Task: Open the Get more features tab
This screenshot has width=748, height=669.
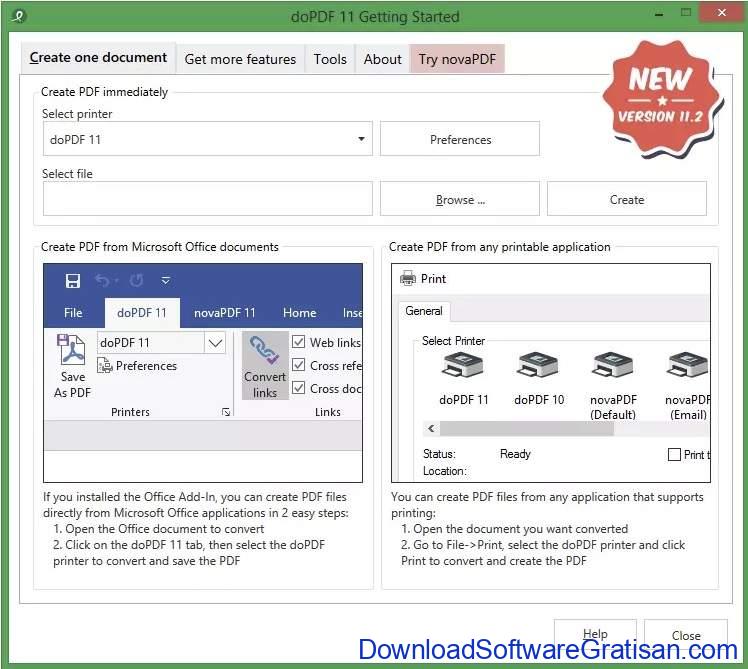Action: (x=240, y=59)
